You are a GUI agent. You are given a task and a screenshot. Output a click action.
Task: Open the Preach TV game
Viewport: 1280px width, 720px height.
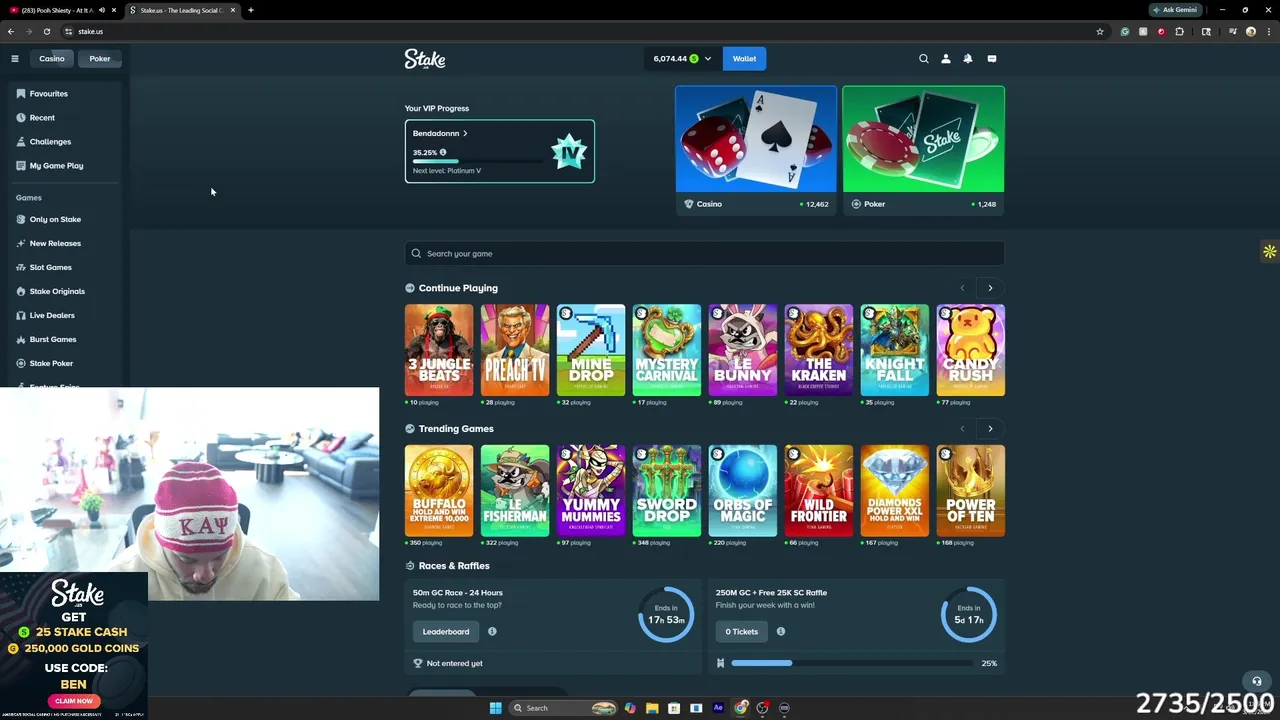[x=515, y=350]
